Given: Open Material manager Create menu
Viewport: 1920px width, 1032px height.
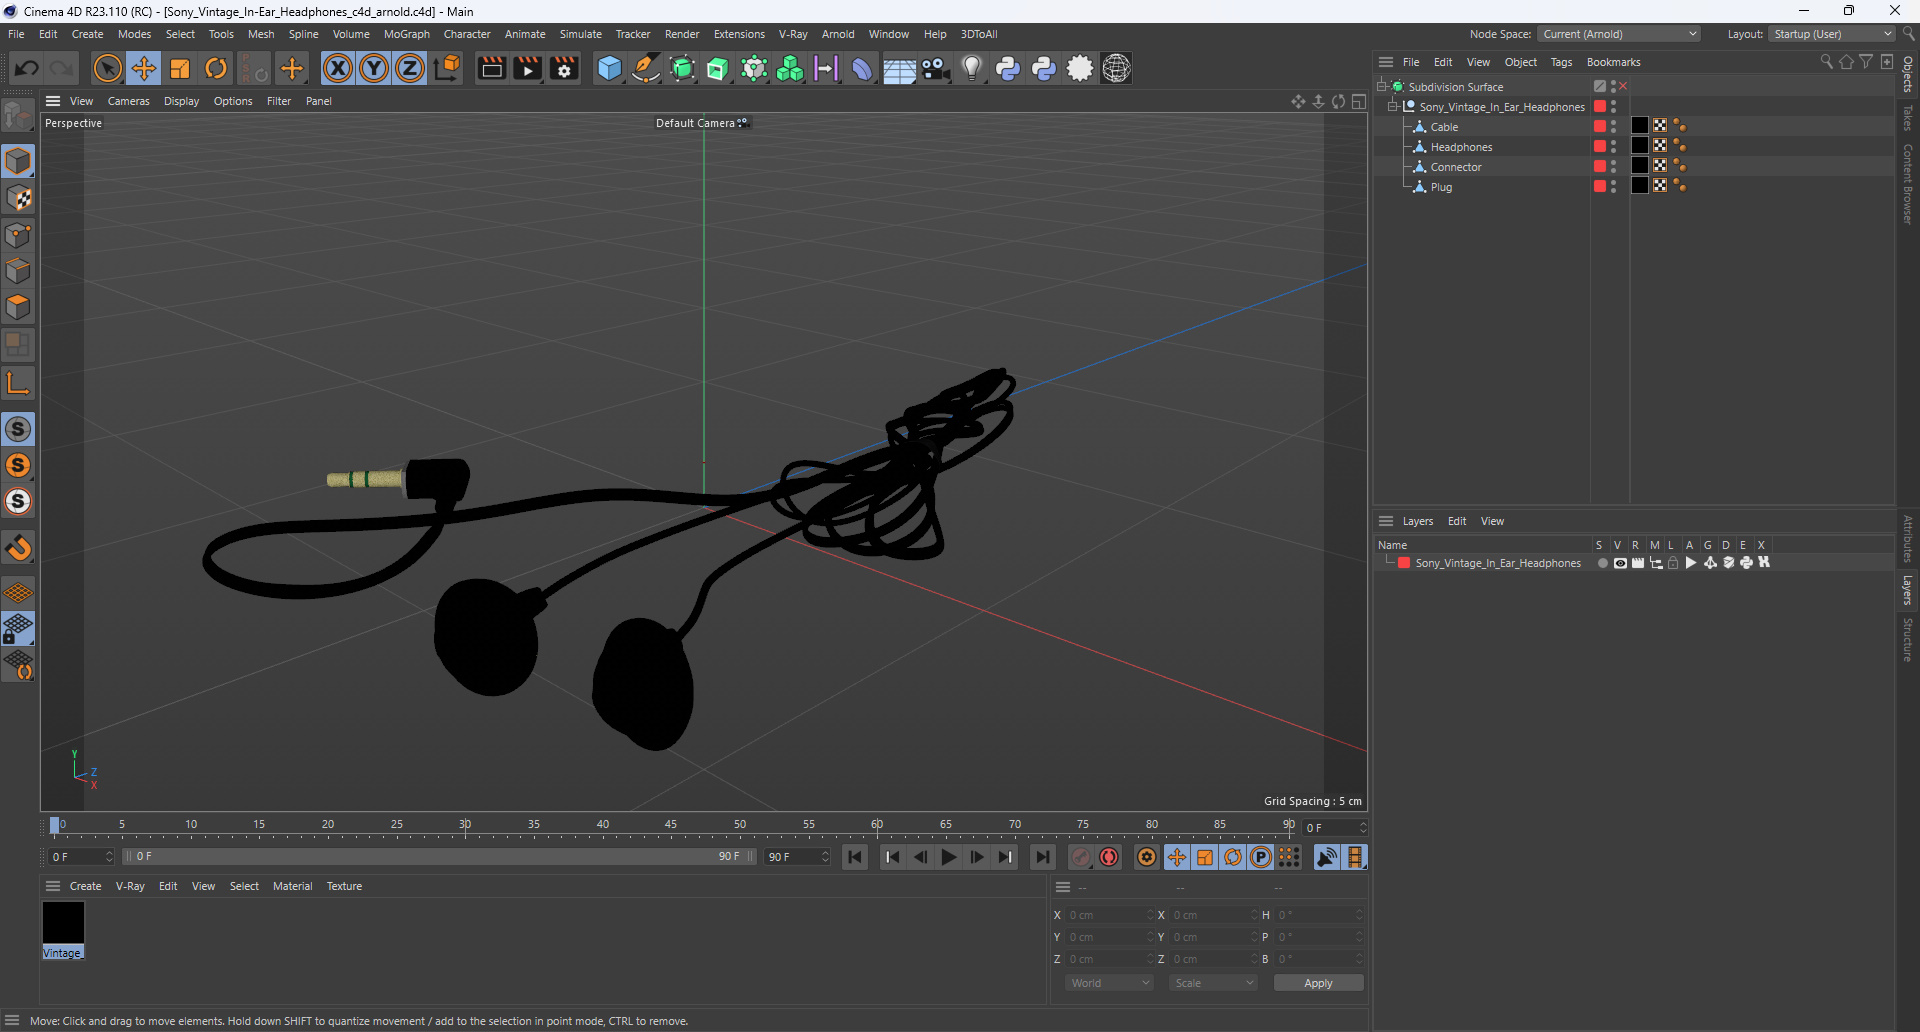Looking at the screenshot, I should pos(85,886).
